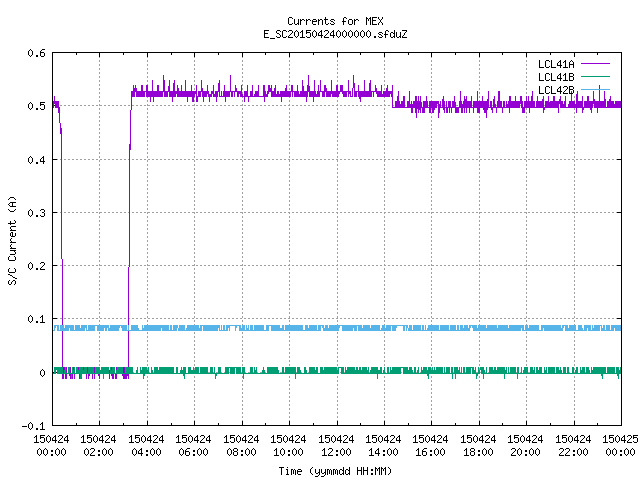Click the y-axis tick value -0.1
This screenshot has width=640, height=480.
pyautogui.click(x=33, y=426)
